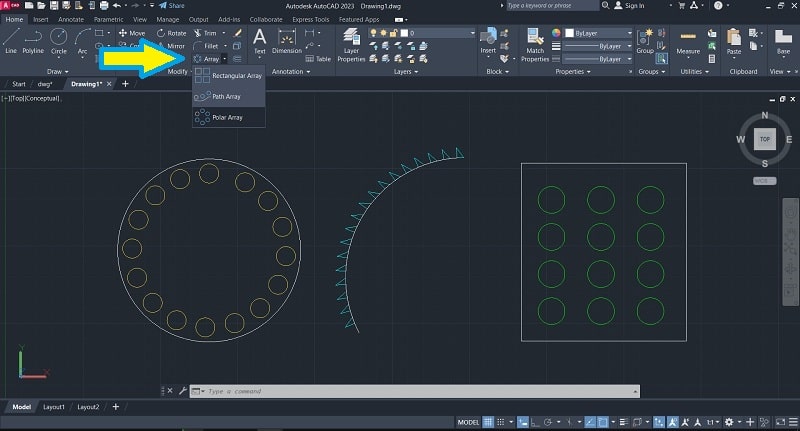Click the Plot (print) icon

pyautogui.click(x=104, y=6)
